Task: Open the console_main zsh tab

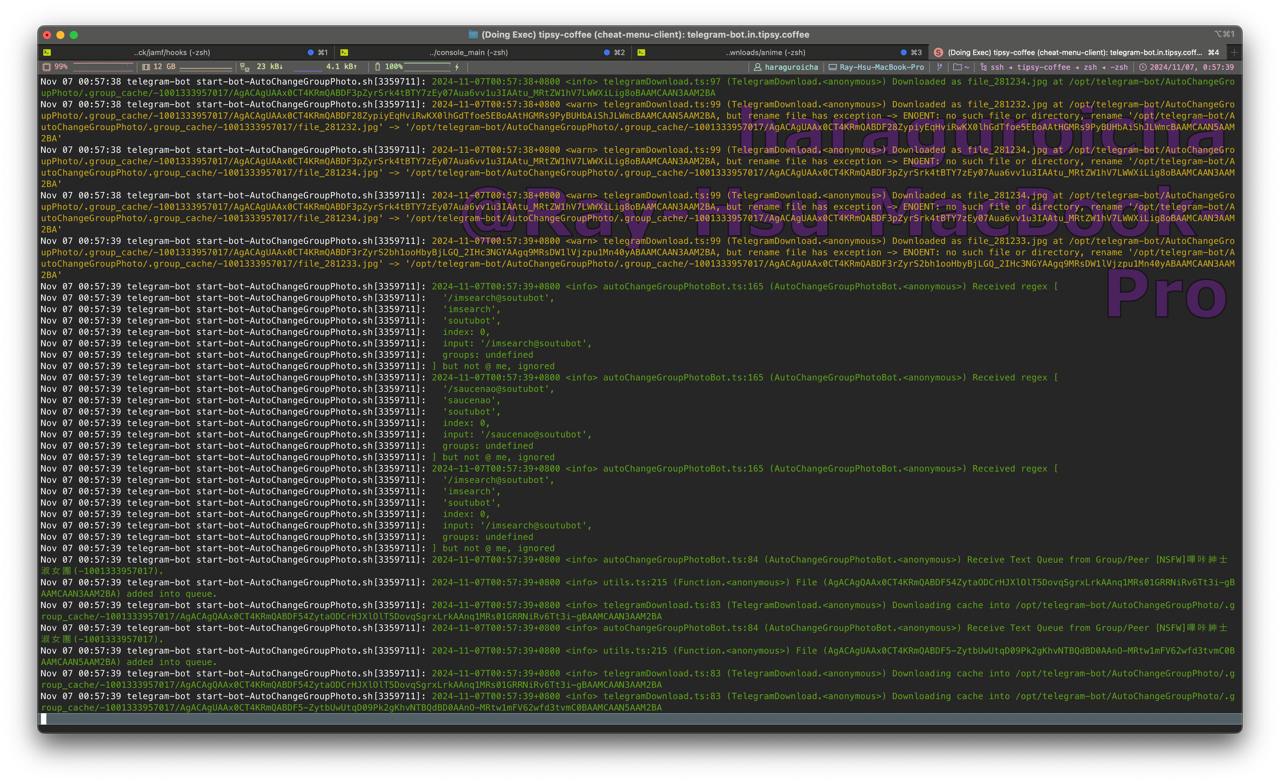Action: point(468,52)
